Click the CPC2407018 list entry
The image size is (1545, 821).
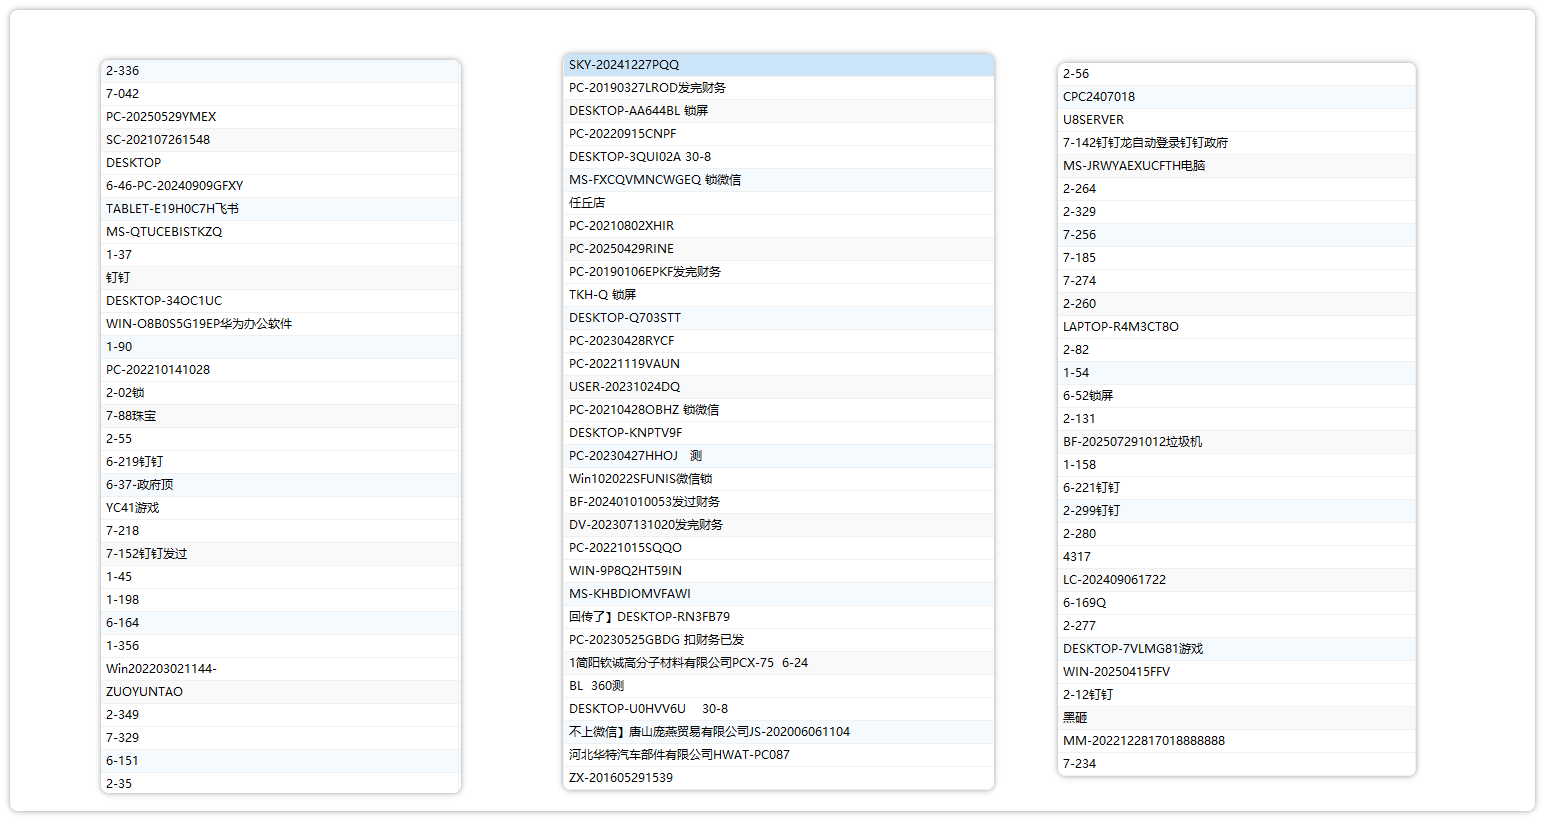tap(1099, 97)
